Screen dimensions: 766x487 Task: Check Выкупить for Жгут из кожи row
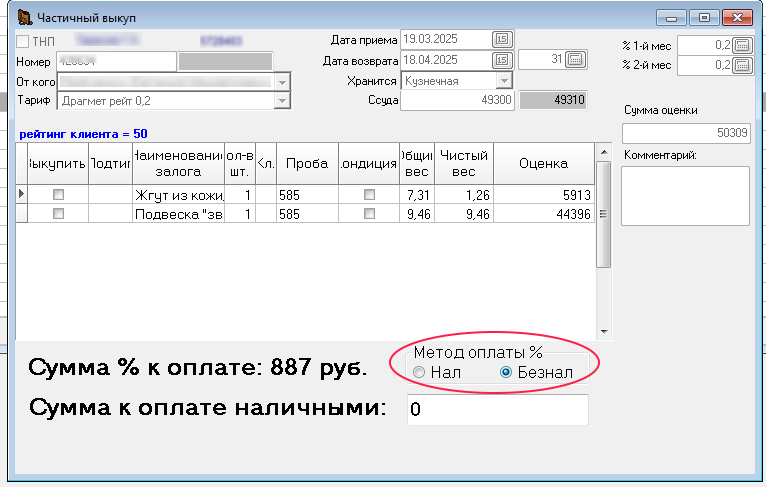pos(58,194)
